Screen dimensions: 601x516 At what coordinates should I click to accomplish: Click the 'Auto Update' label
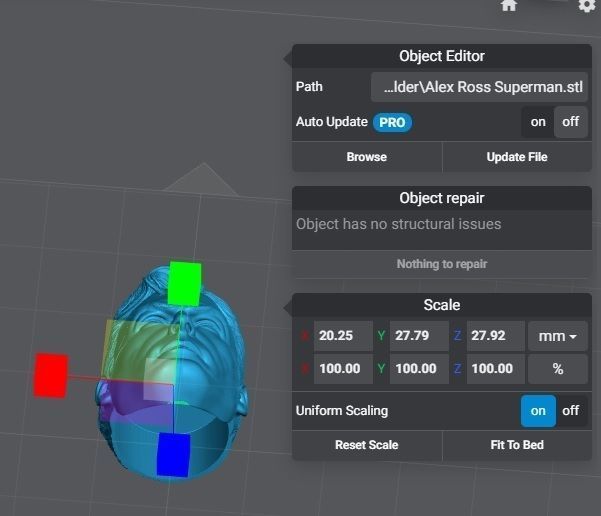pyautogui.click(x=332, y=122)
